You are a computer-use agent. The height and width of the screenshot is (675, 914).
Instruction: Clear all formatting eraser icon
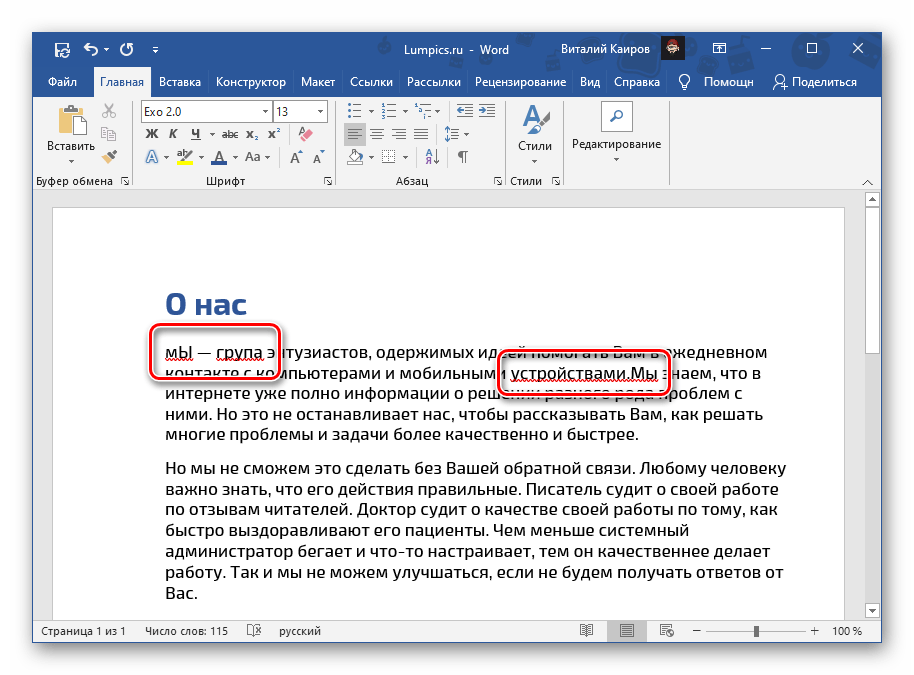[x=305, y=134]
